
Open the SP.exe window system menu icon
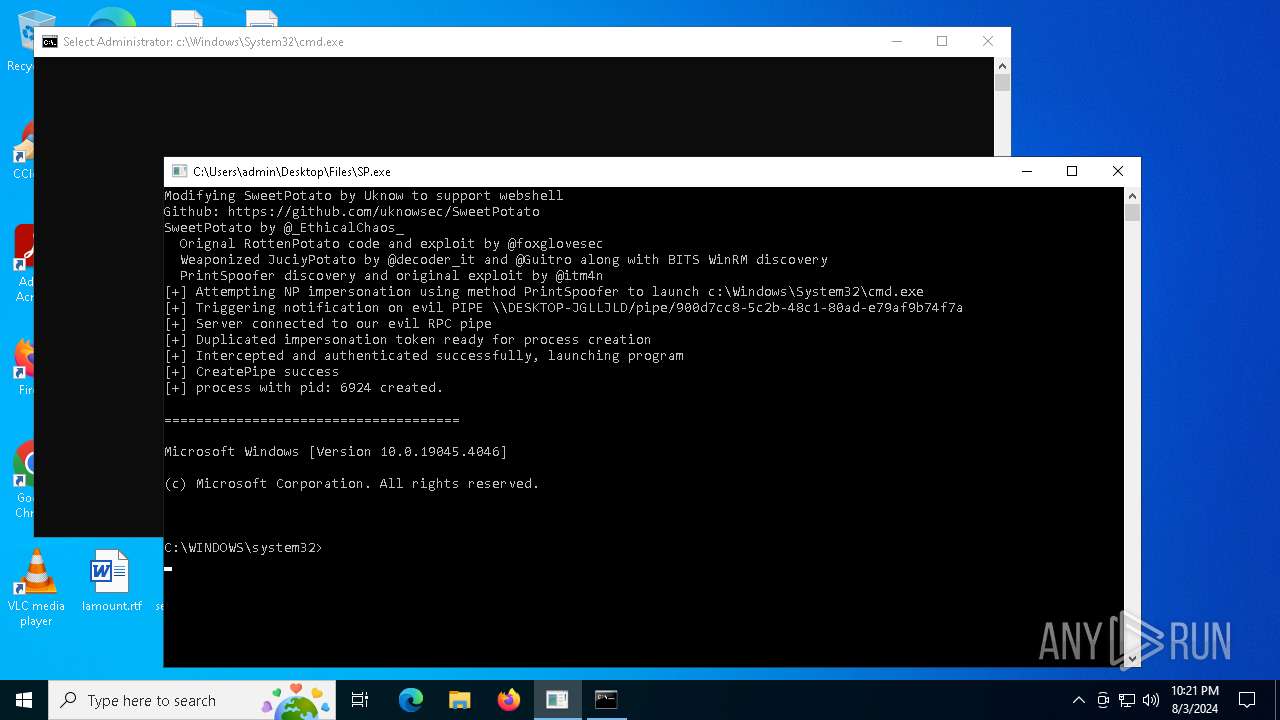(x=179, y=172)
